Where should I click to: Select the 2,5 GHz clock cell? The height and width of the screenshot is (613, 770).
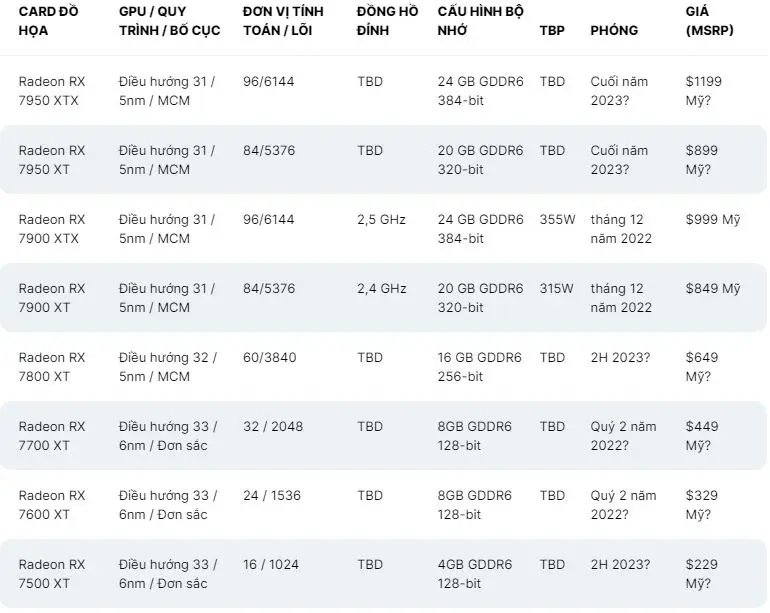pyautogui.click(x=381, y=220)
